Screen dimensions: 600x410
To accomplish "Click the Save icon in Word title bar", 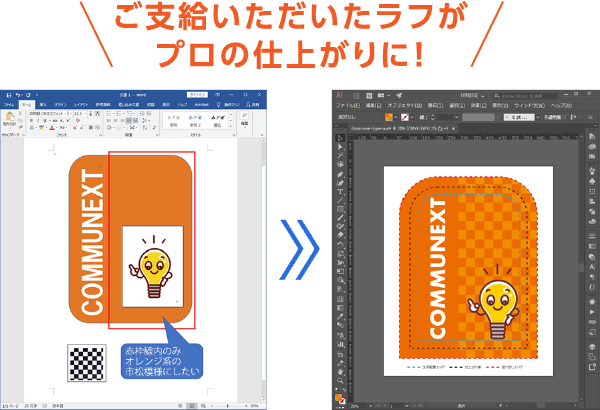I will click(7, 93).
